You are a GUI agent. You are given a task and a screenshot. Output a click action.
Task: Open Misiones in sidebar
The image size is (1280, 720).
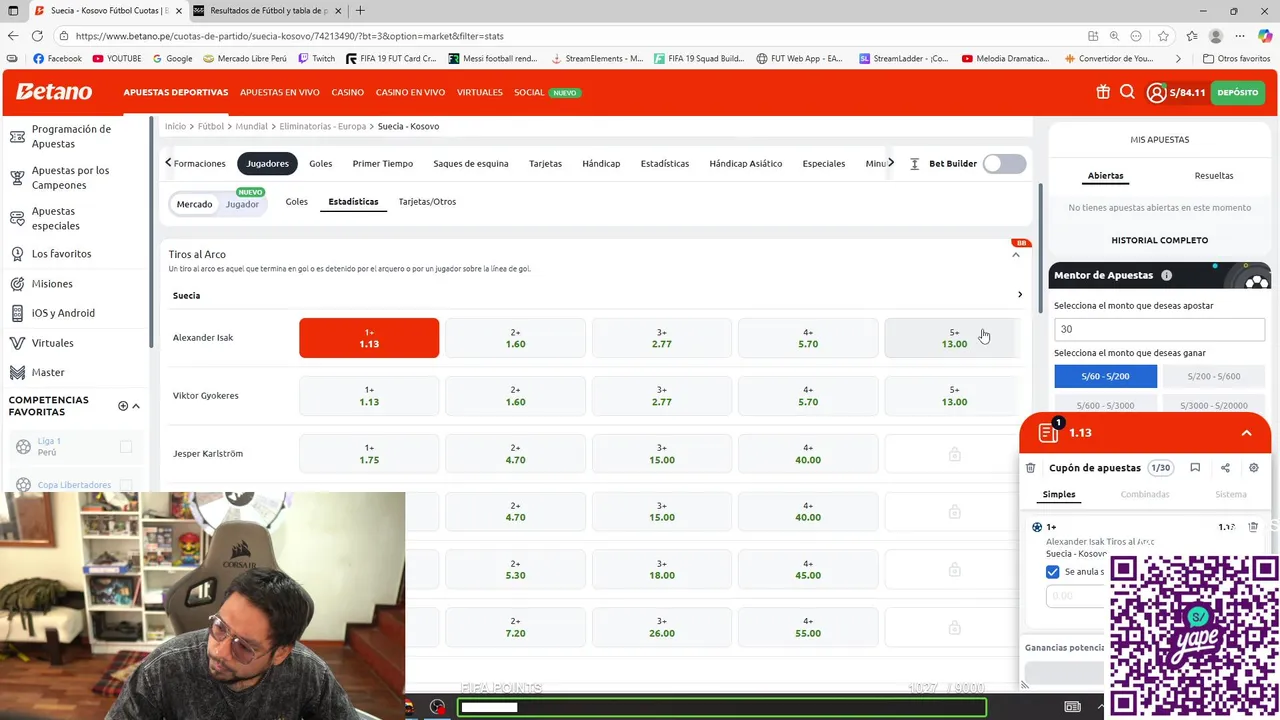(x=52, y=284)
